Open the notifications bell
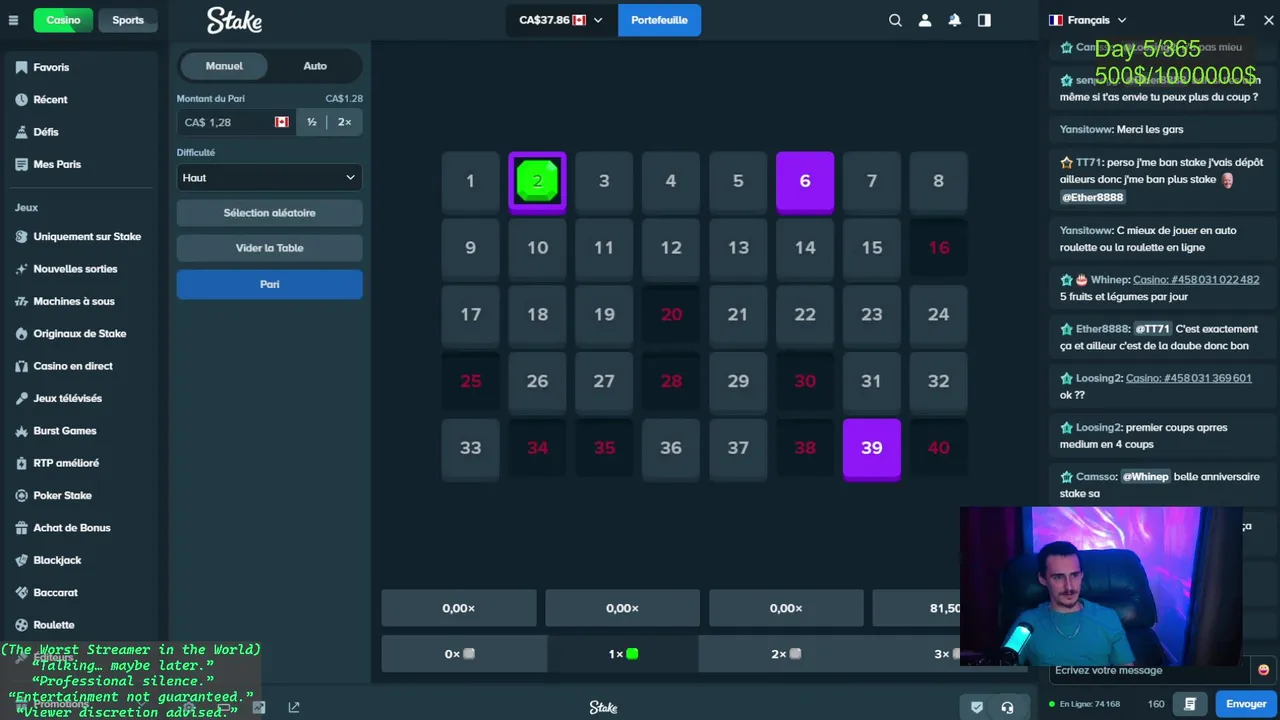The image size is (1280, 720). pos(955,20)
